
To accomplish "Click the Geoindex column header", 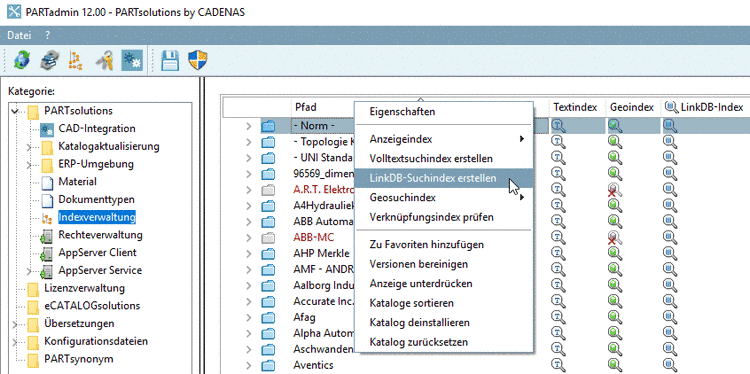I will click(x=632, y=108).
